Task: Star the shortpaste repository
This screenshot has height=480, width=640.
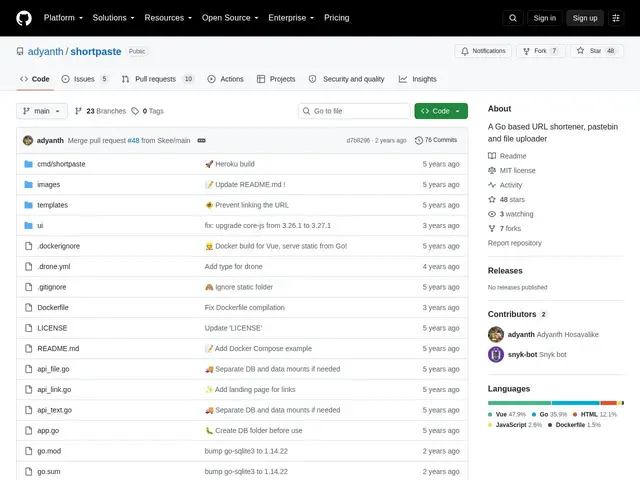Action: coord(596,51)
